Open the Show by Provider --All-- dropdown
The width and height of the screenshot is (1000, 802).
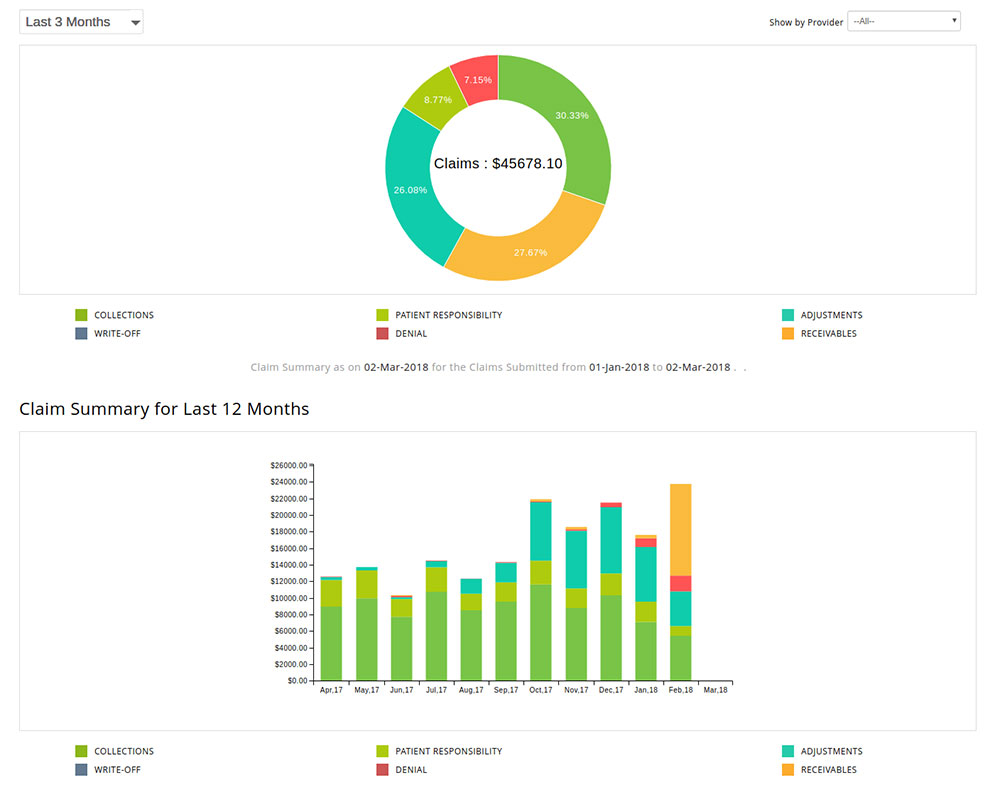point(903,20)
